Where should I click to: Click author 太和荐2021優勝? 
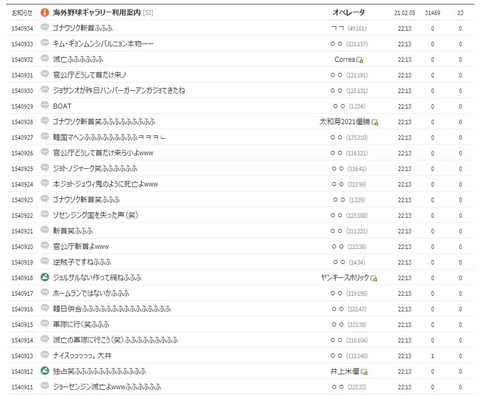[x=345, y=122]
